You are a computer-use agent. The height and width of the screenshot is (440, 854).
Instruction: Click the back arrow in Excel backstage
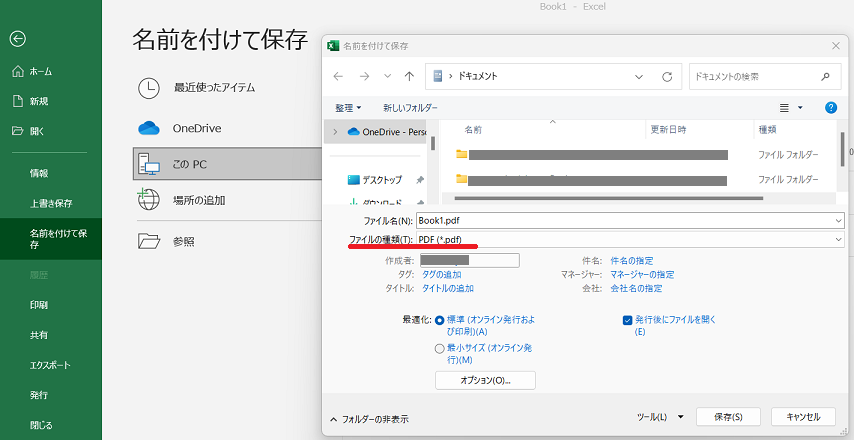pos(17,38)
